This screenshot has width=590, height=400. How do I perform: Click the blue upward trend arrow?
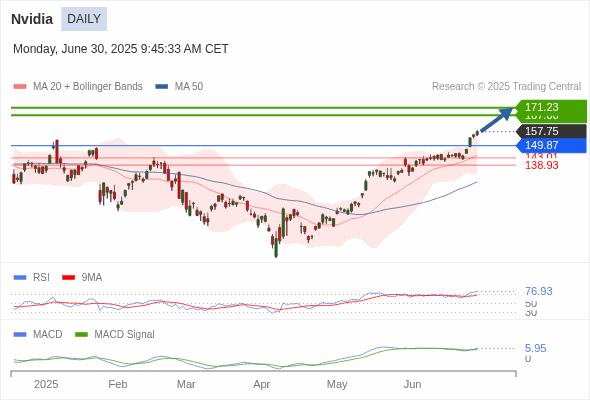(497, 119)
